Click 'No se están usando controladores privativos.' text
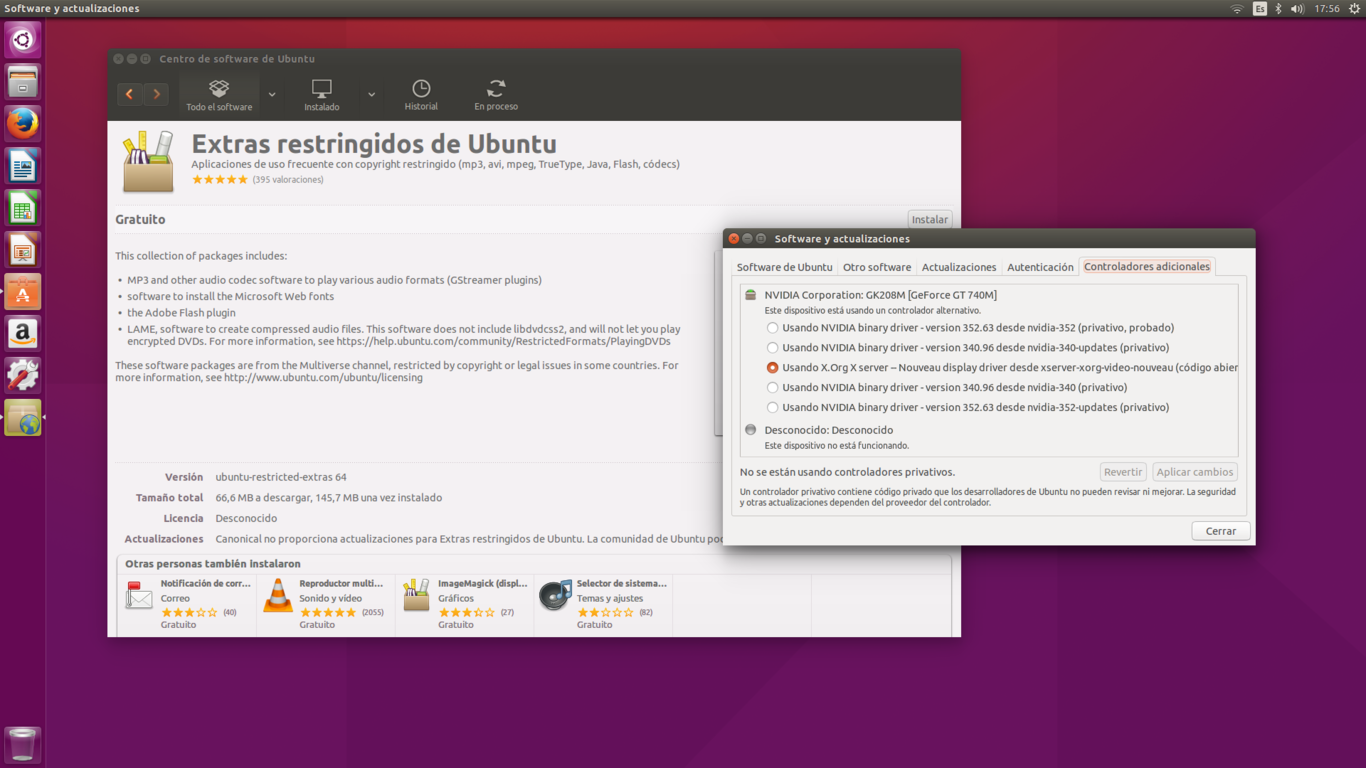 click(x=847, y=472)
